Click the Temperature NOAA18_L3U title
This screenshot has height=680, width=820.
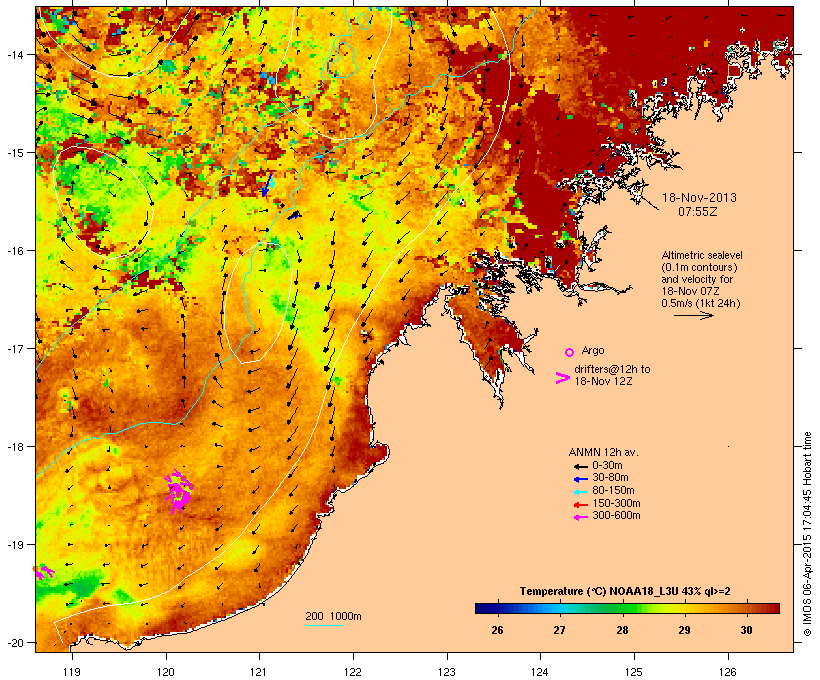click(x=625, y=591)
